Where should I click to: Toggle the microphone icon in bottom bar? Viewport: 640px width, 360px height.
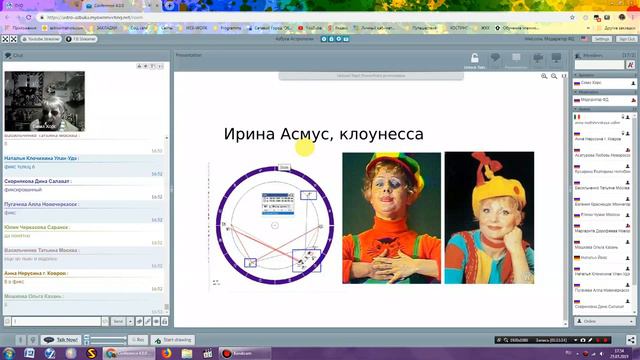[20, 340]
